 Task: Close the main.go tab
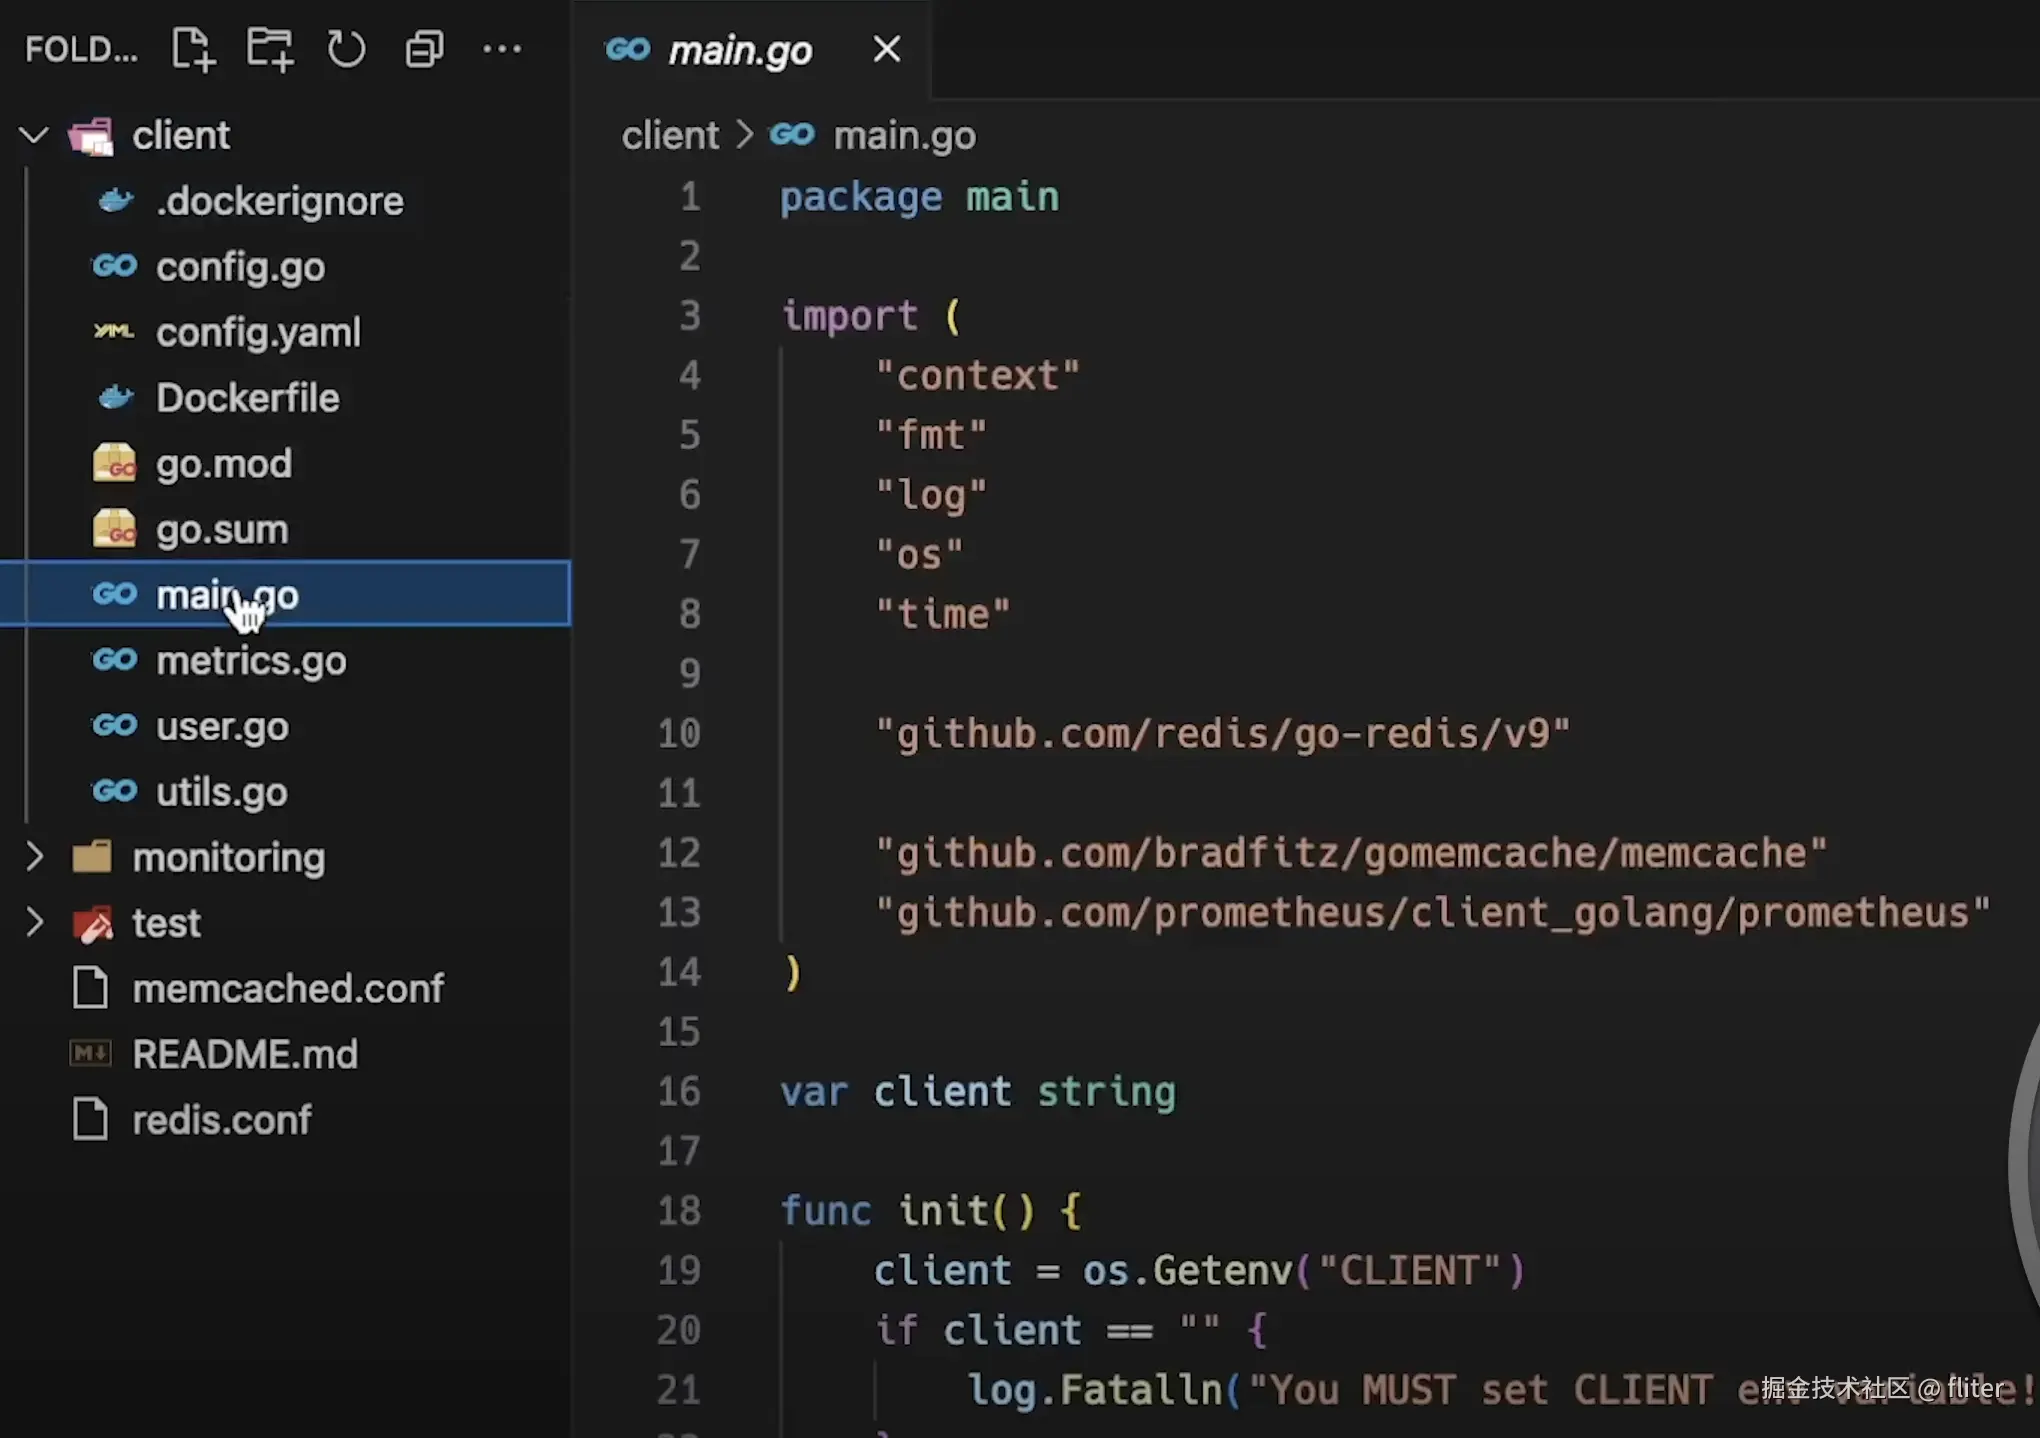[886, 49]
